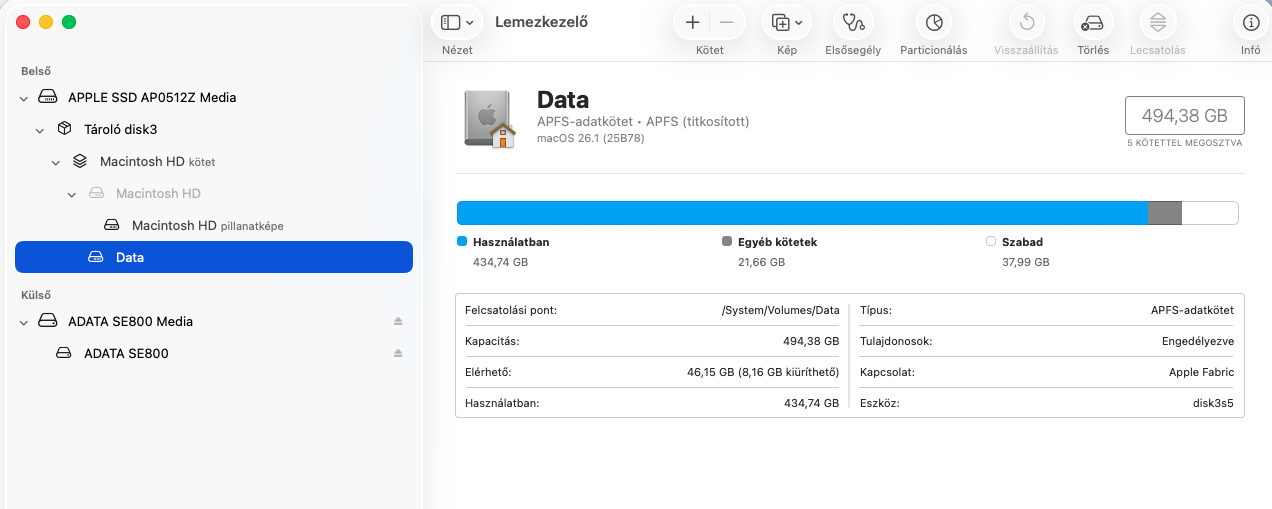Collapse the Macintosh HD kötet group
Screen dimensions: 1272x509
55,162
